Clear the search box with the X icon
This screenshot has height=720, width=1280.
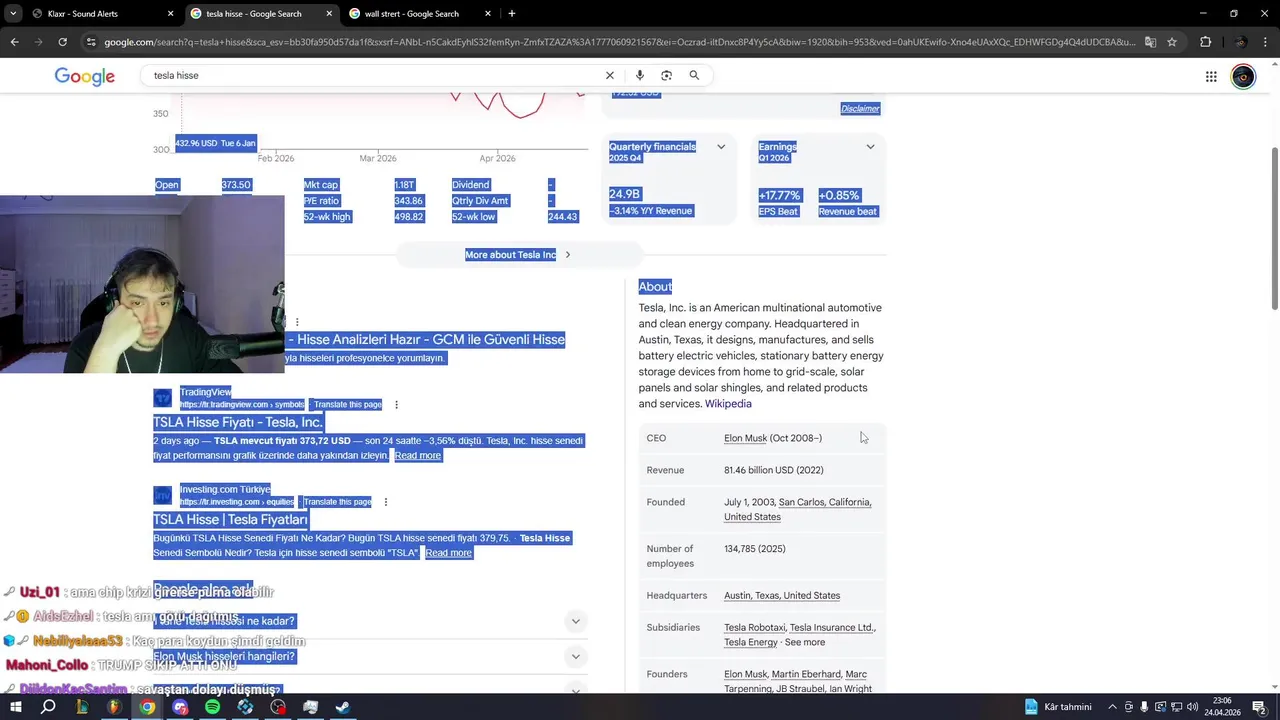click(x=610, y=75)
